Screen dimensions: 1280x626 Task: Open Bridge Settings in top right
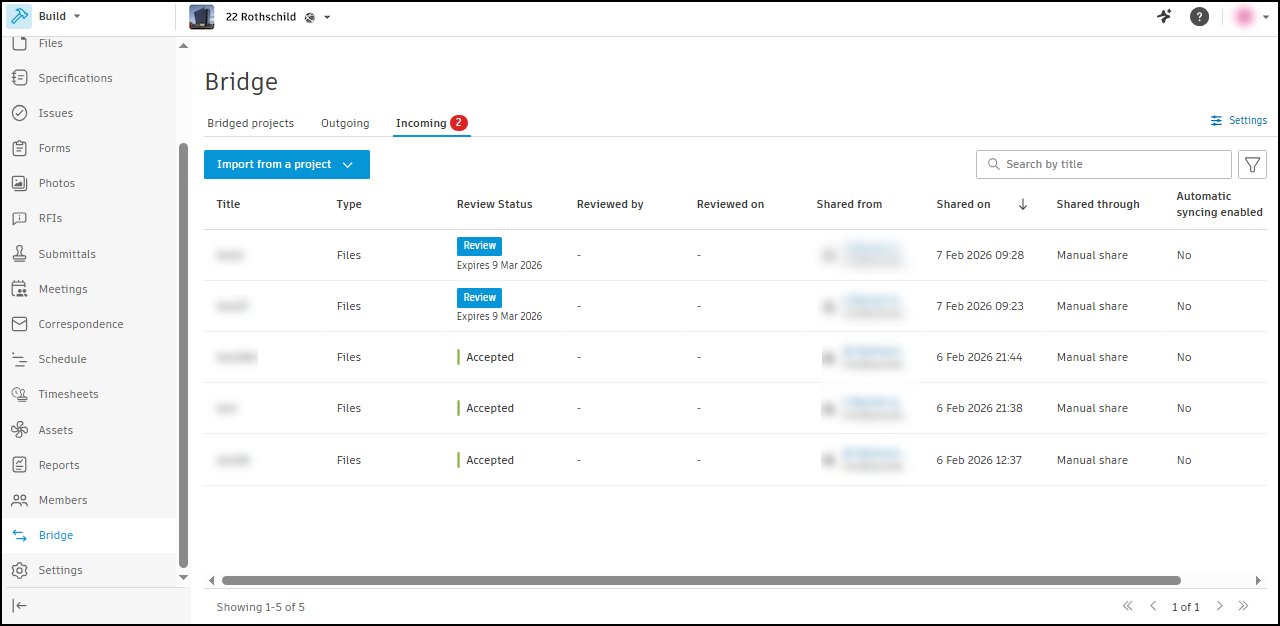tap(1238, 120)
